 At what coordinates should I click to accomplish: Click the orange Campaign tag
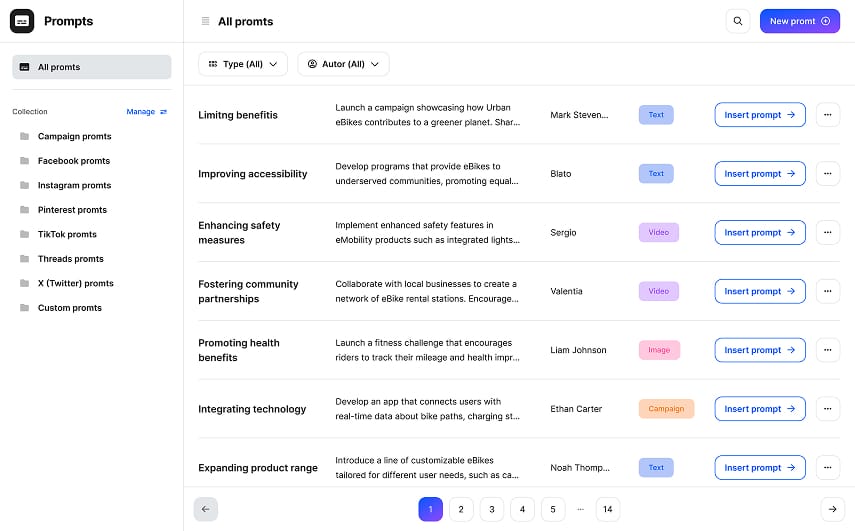coord(666,409)
